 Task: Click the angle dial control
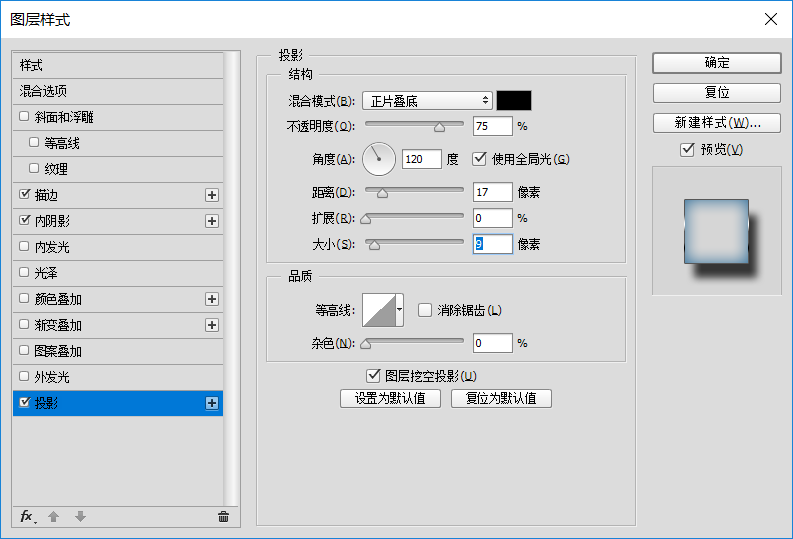[379, 159]
